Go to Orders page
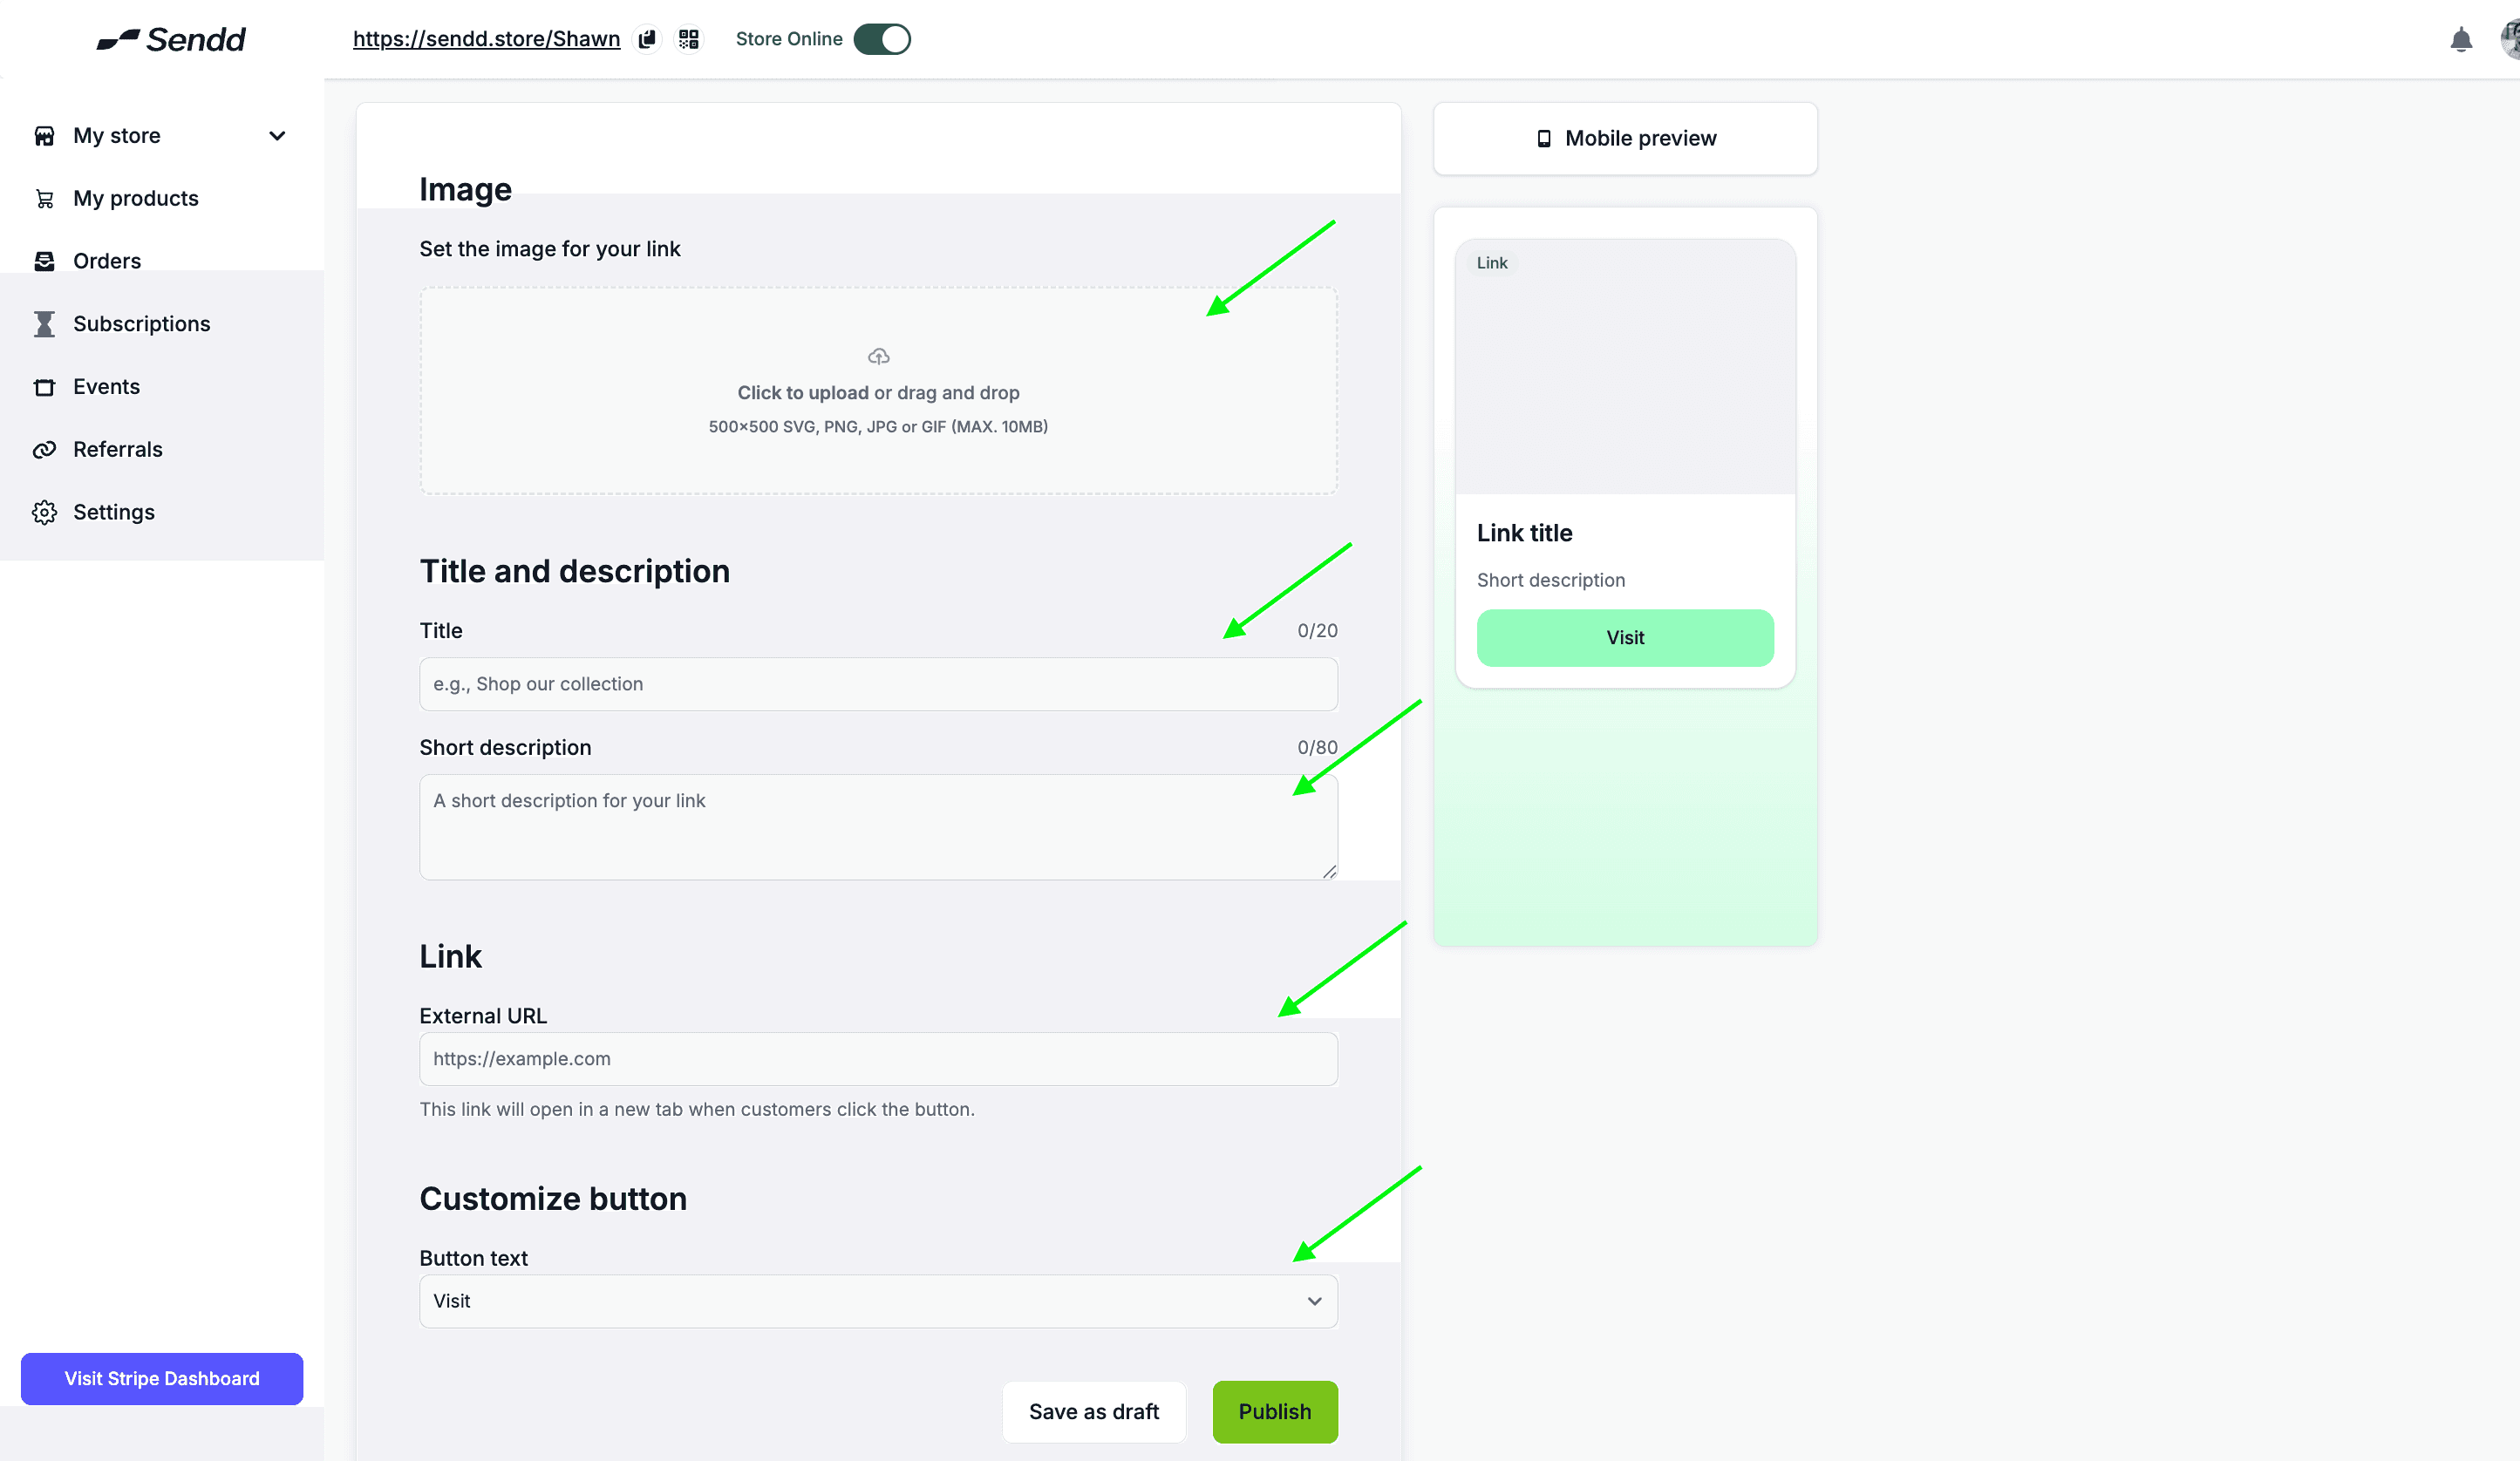This screenshot has height=1461, width=2520. (x=106, y=261)
